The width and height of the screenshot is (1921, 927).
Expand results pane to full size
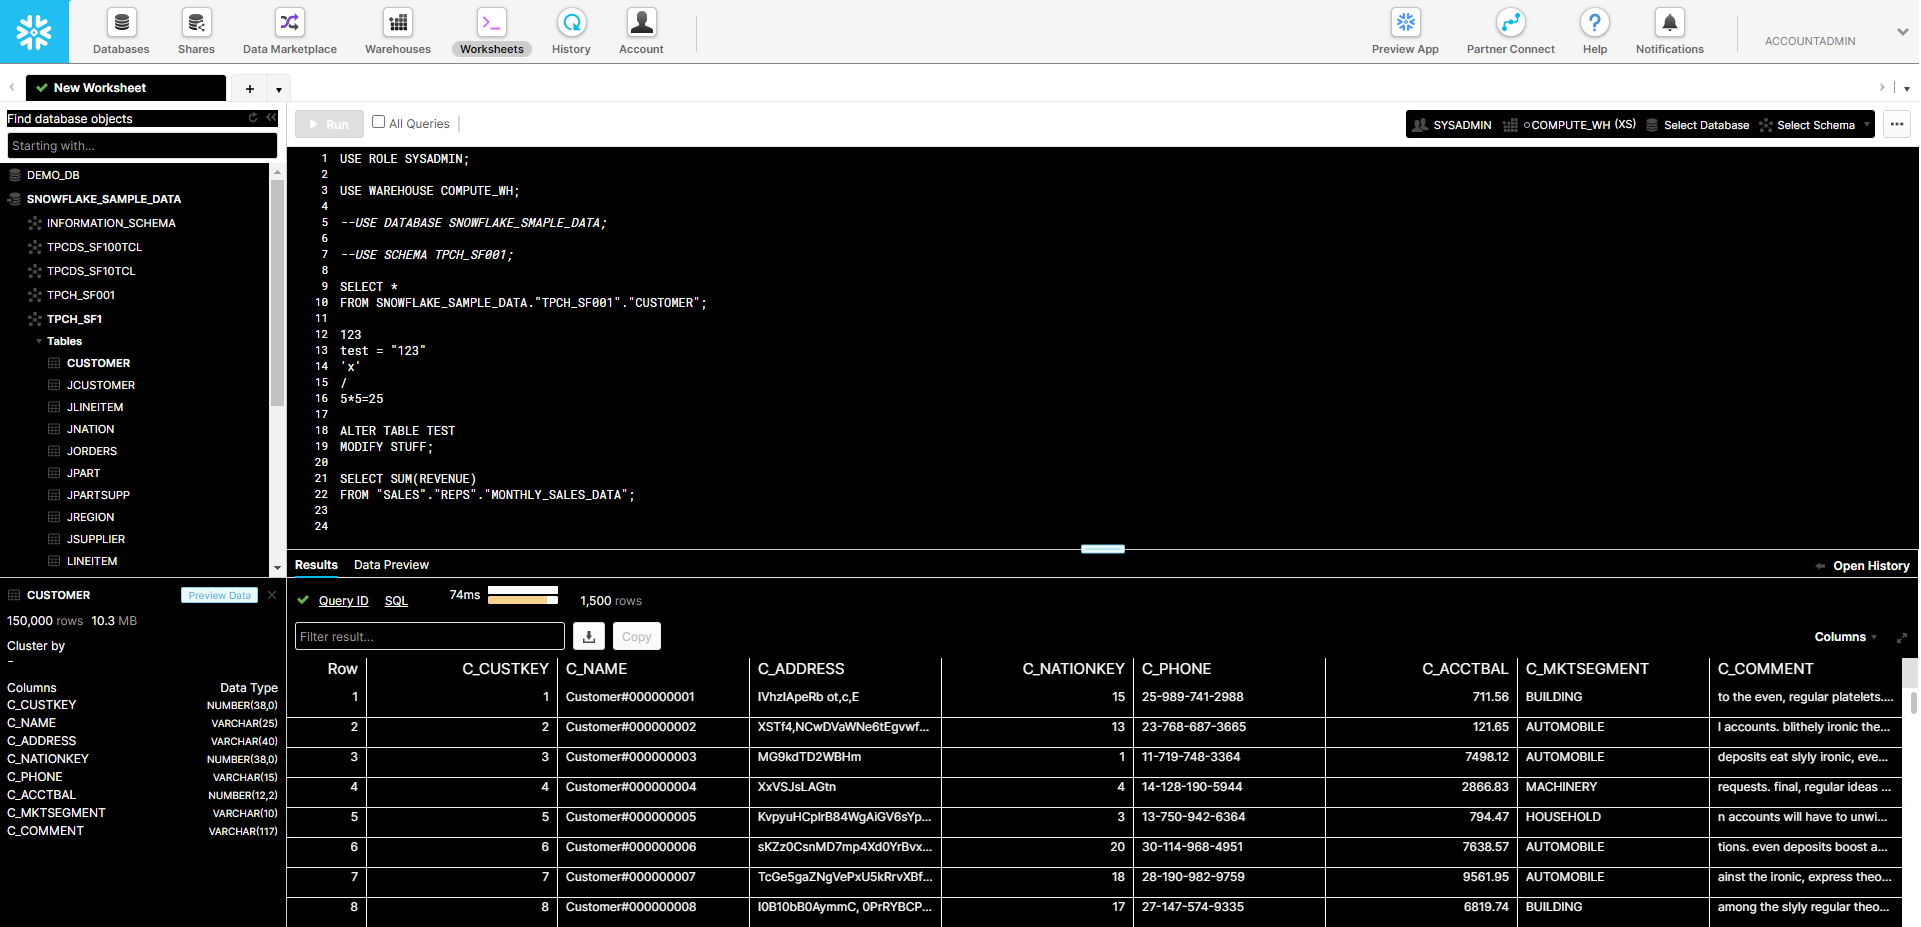click(x=1902, y=637)
